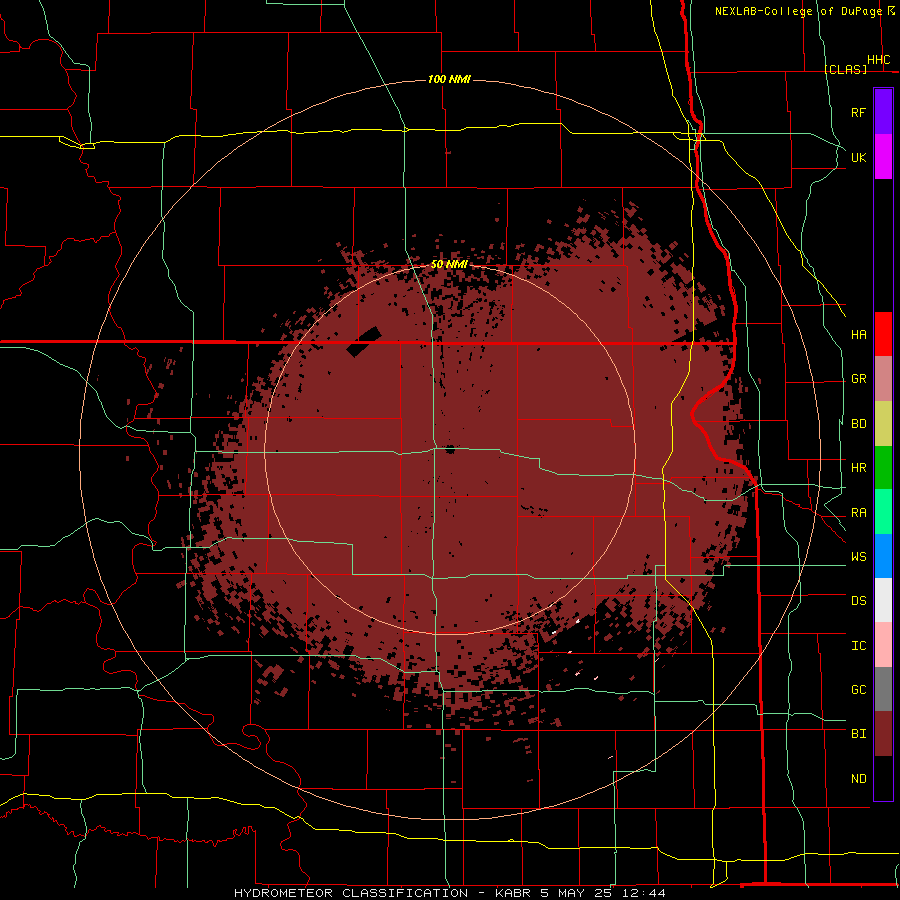
Task: Click the "RA" legend label
Action: coord(858,513)
